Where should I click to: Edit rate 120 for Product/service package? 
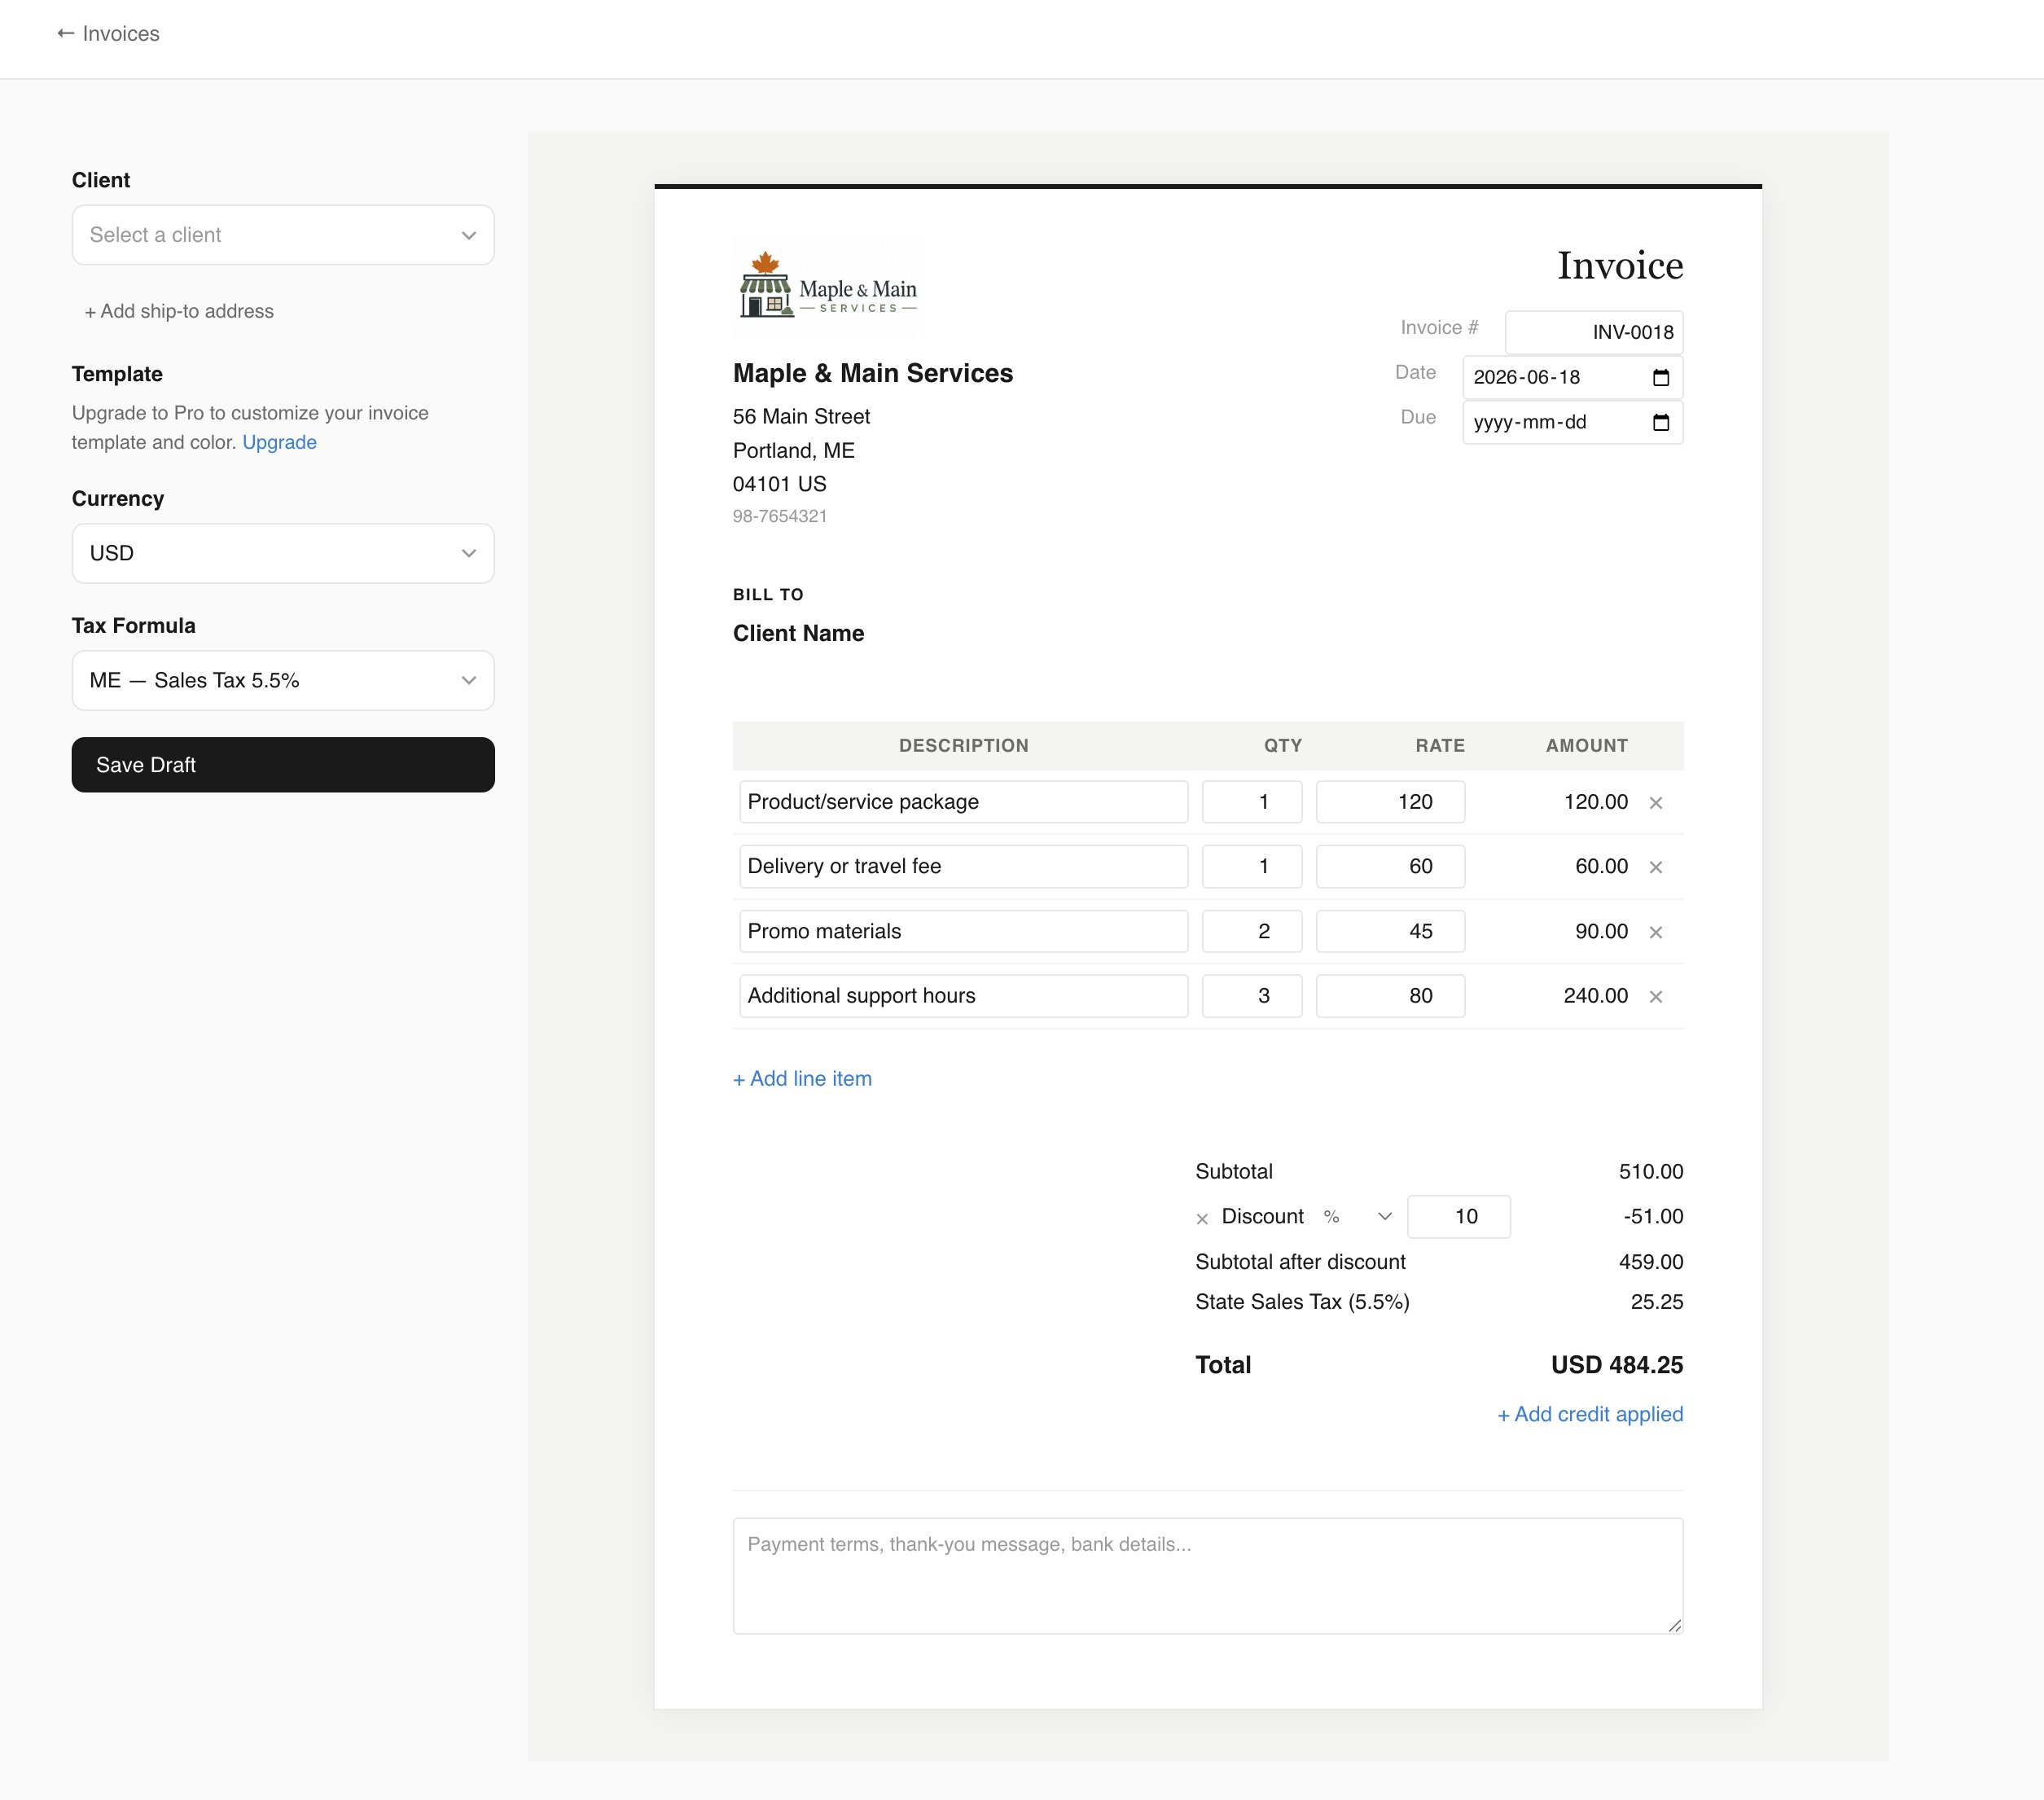[x=1390, y=802]
